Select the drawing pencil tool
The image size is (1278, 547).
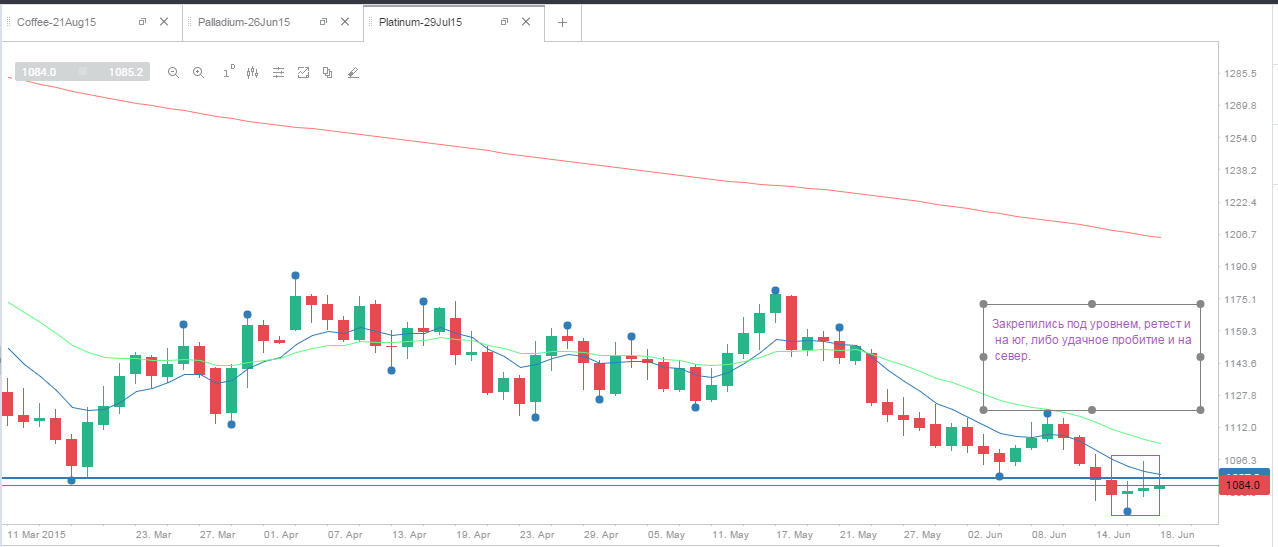coord(352,72)
